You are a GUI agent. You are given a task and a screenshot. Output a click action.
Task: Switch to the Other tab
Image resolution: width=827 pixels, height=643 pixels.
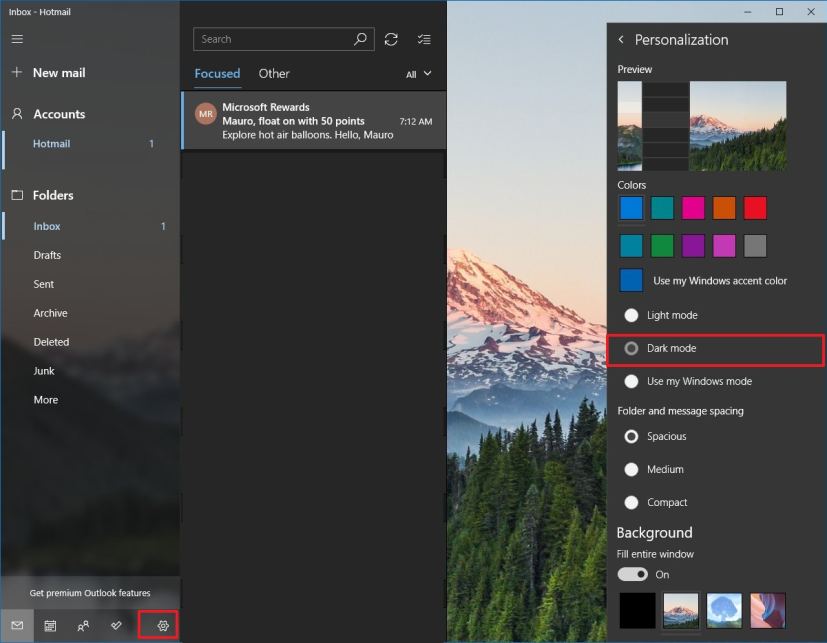[274, 73]
